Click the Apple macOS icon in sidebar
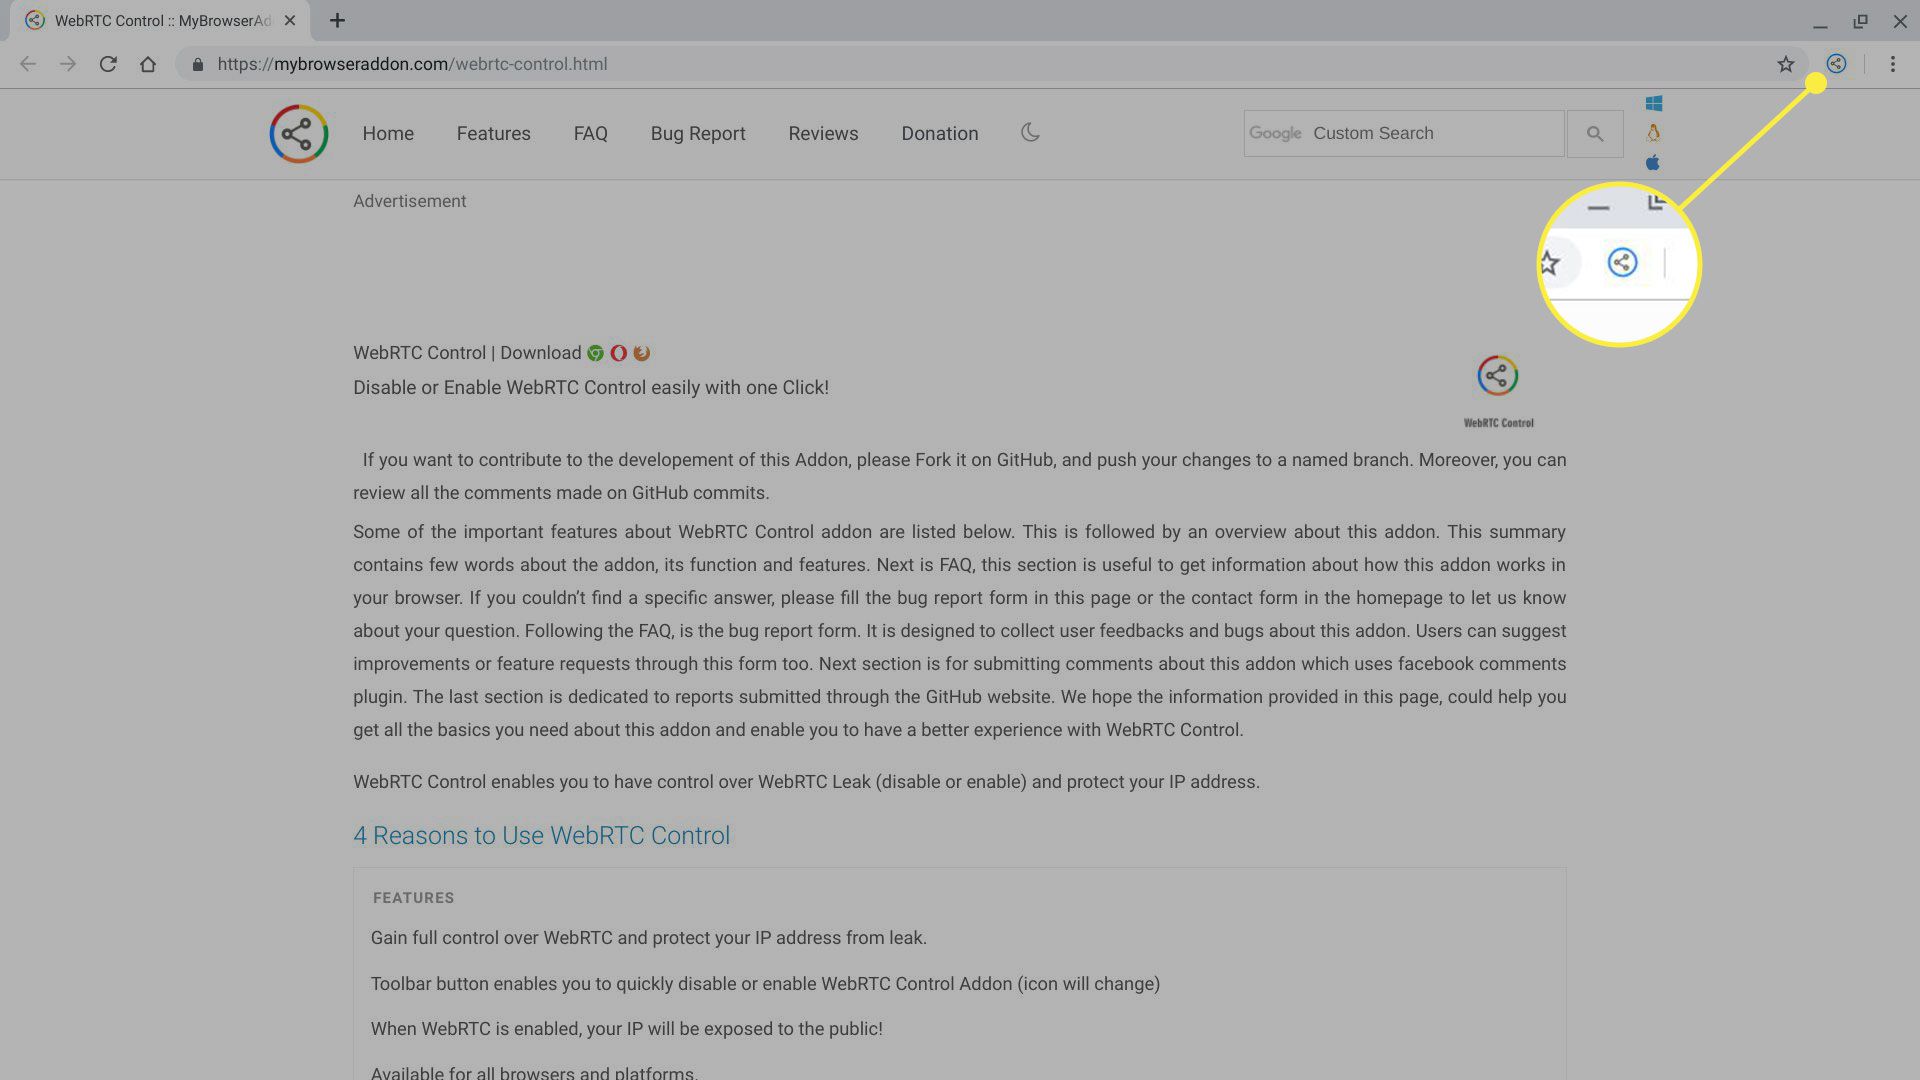This screenshot has width=1920, height=1080. 1654,162
